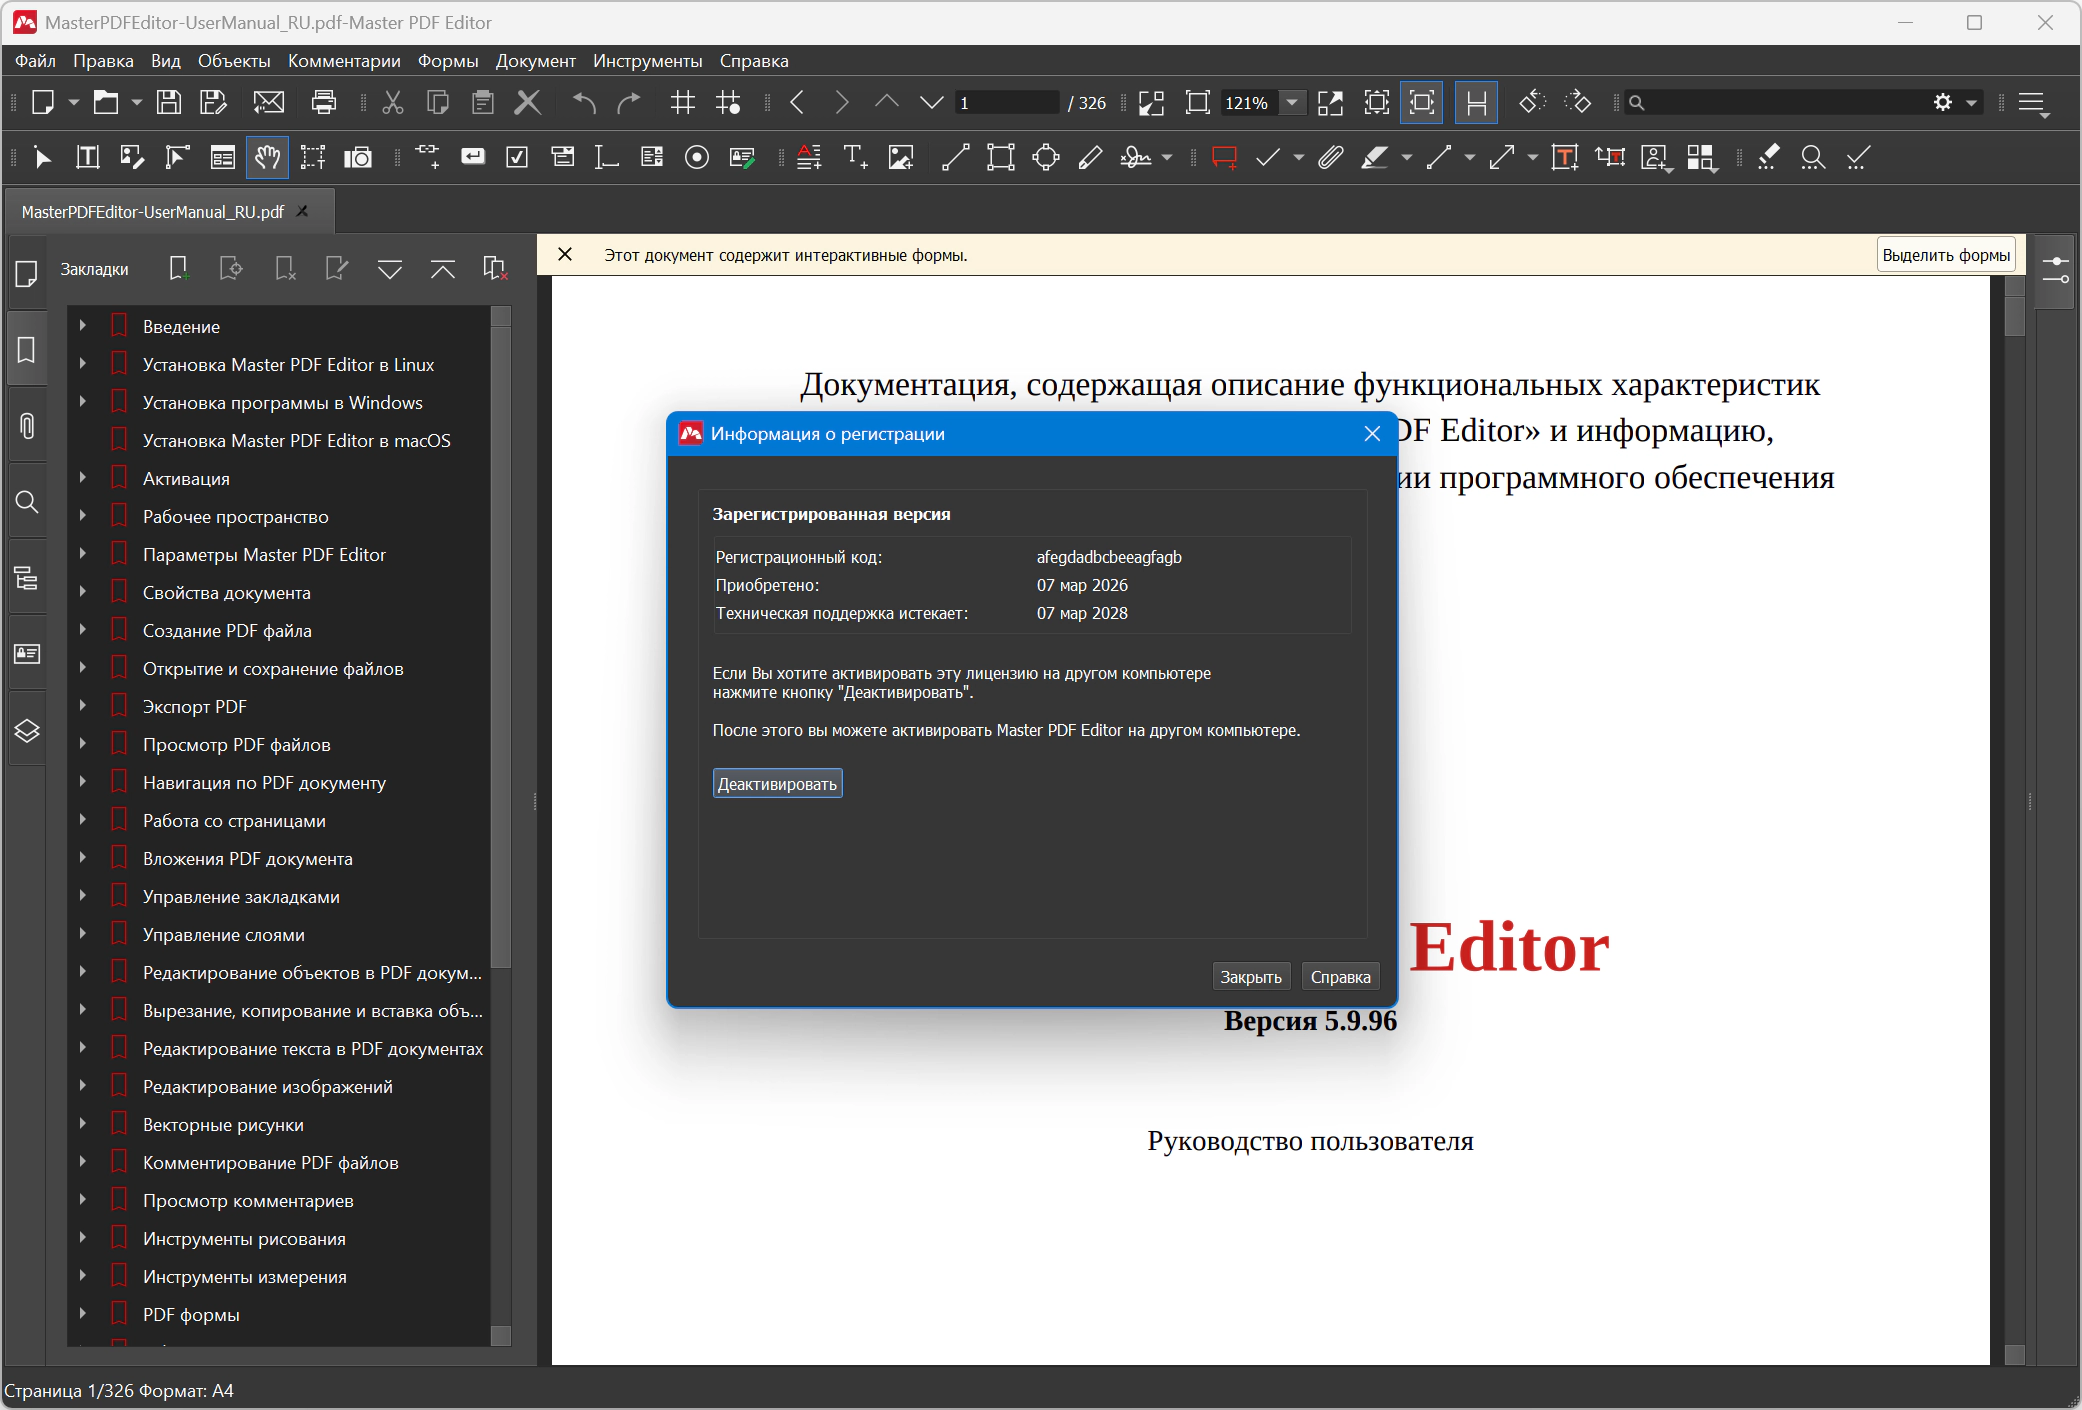The width and height of the screenshot is (2082, 1410).
Task: Expand the Активация bookmark
Action: pos(83,478)
